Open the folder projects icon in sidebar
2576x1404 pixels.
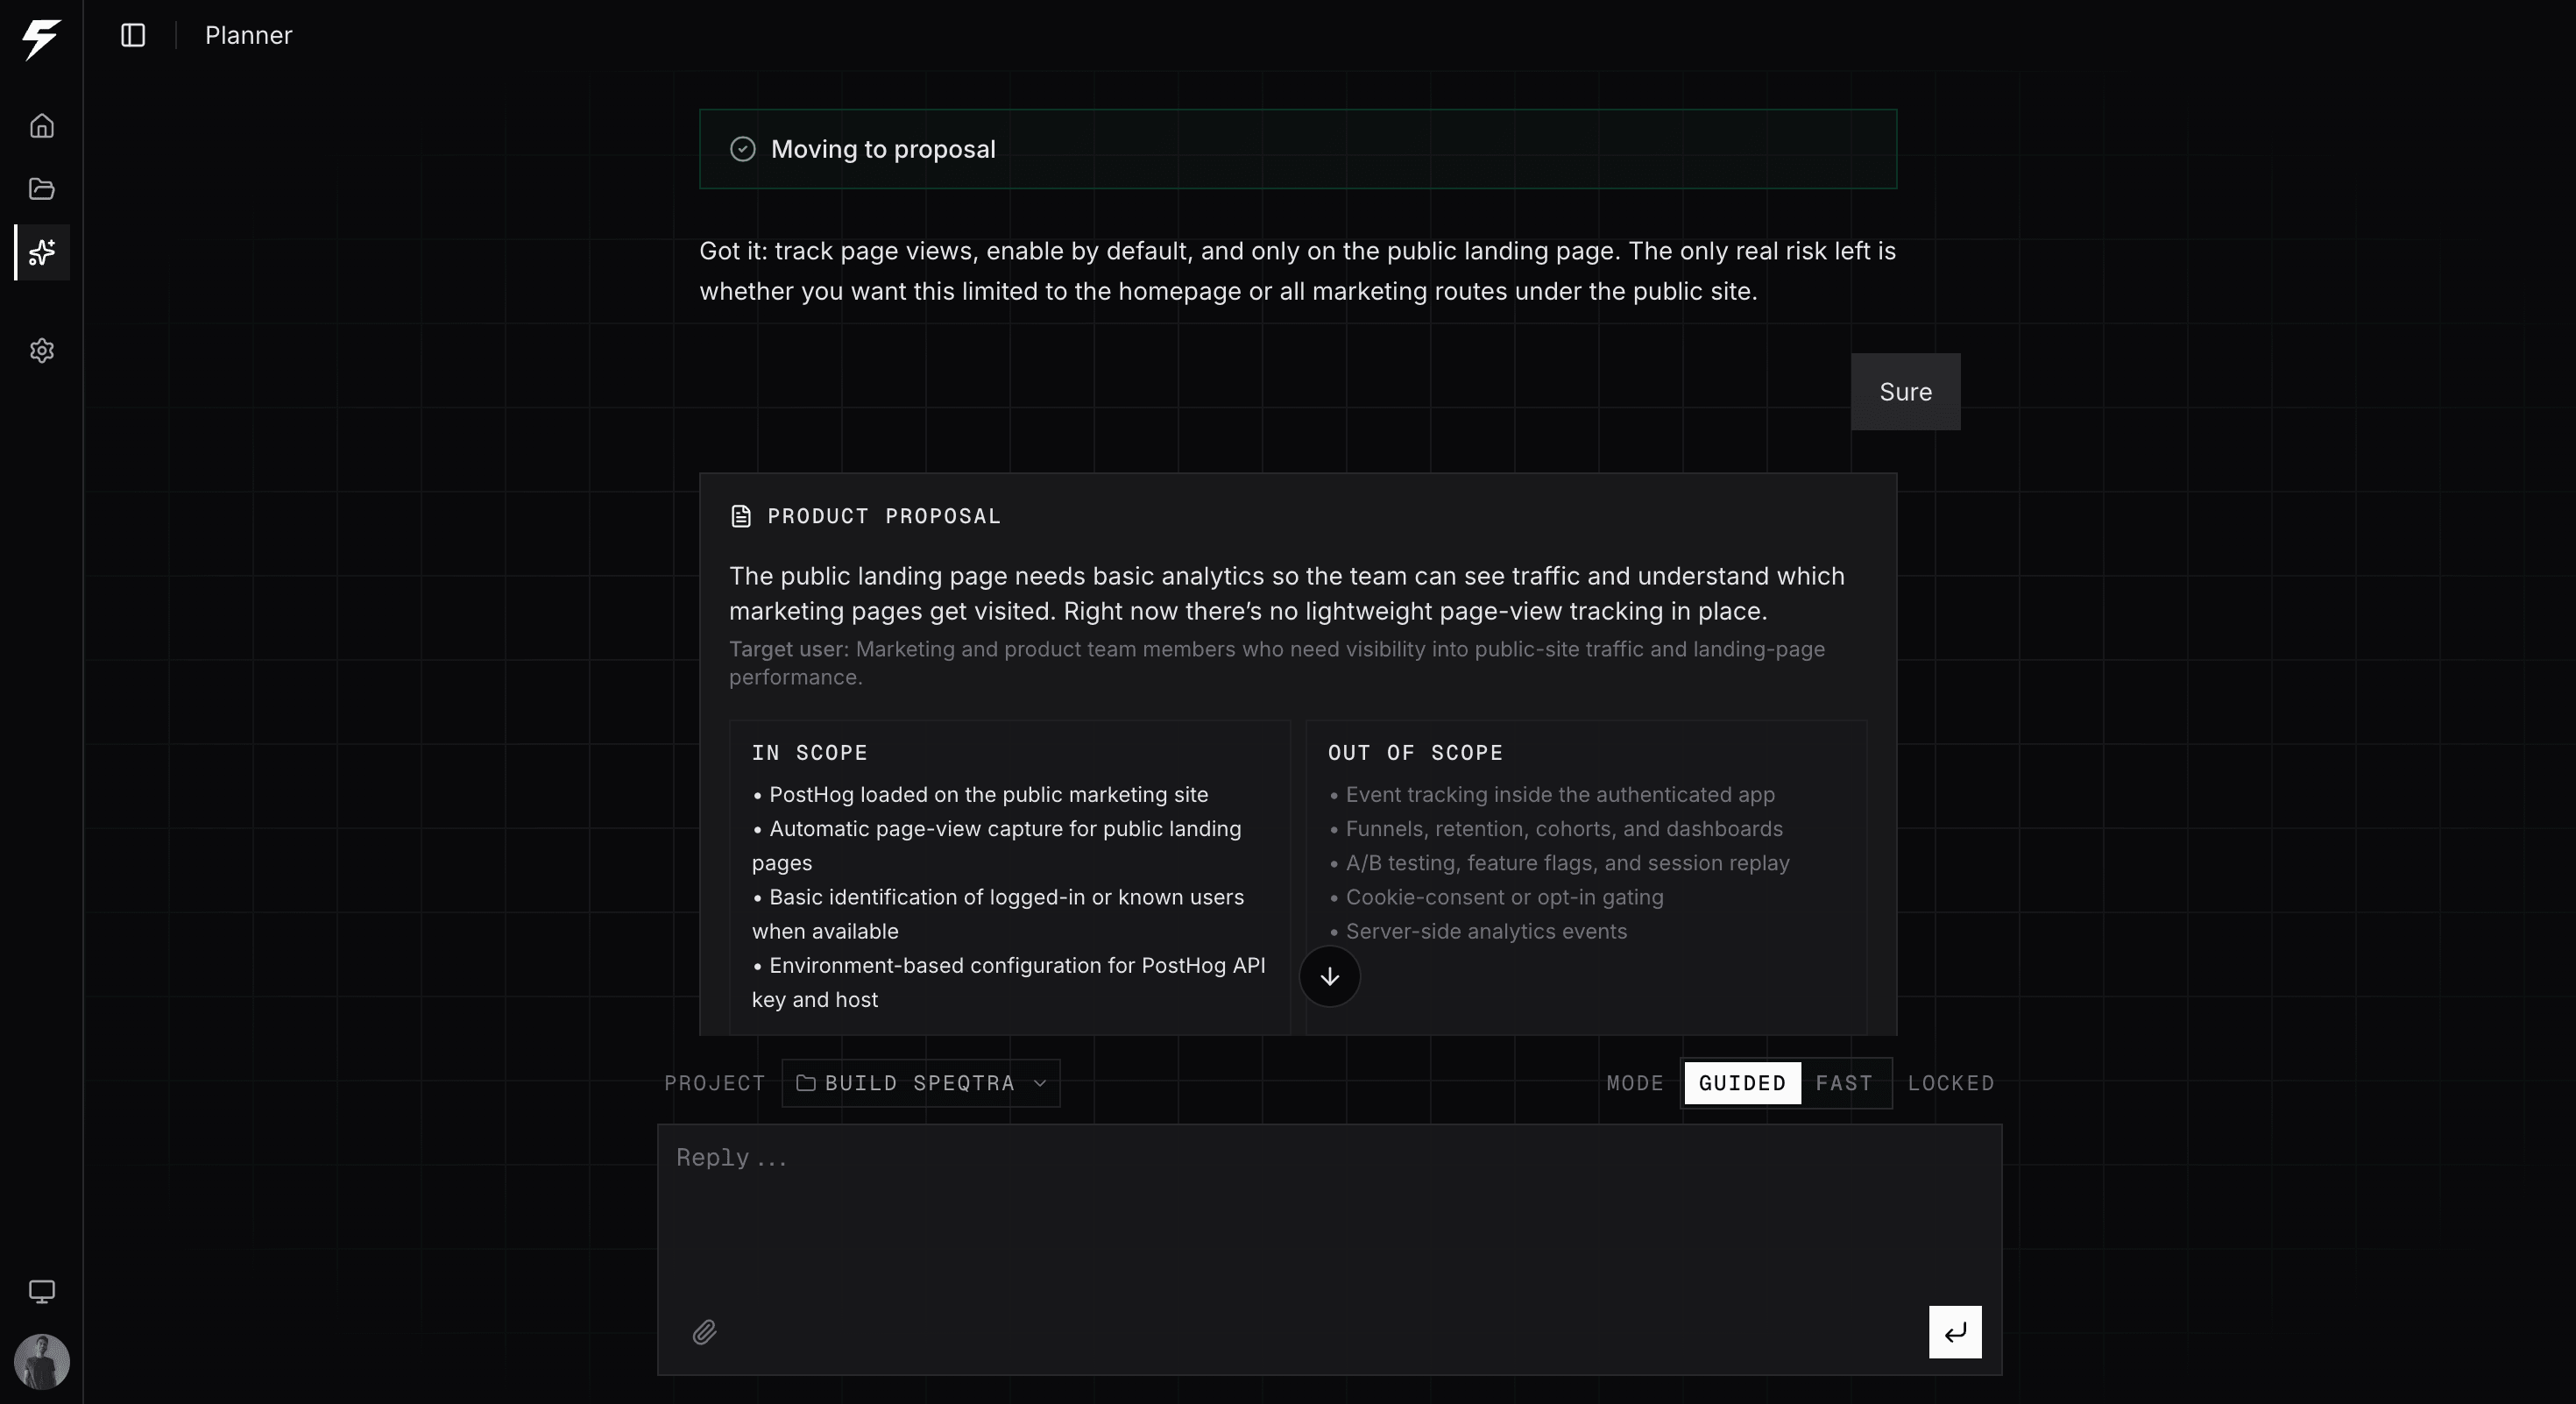41,189
